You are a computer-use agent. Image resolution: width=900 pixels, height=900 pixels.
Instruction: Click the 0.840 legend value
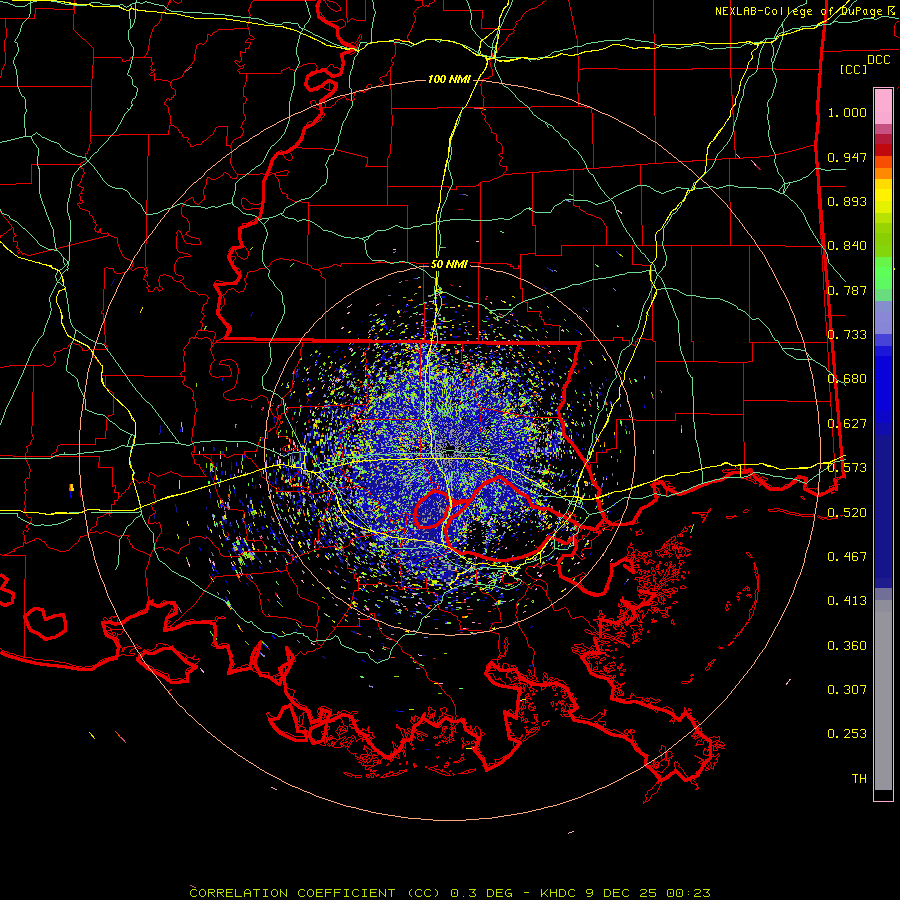coord(847,246)
